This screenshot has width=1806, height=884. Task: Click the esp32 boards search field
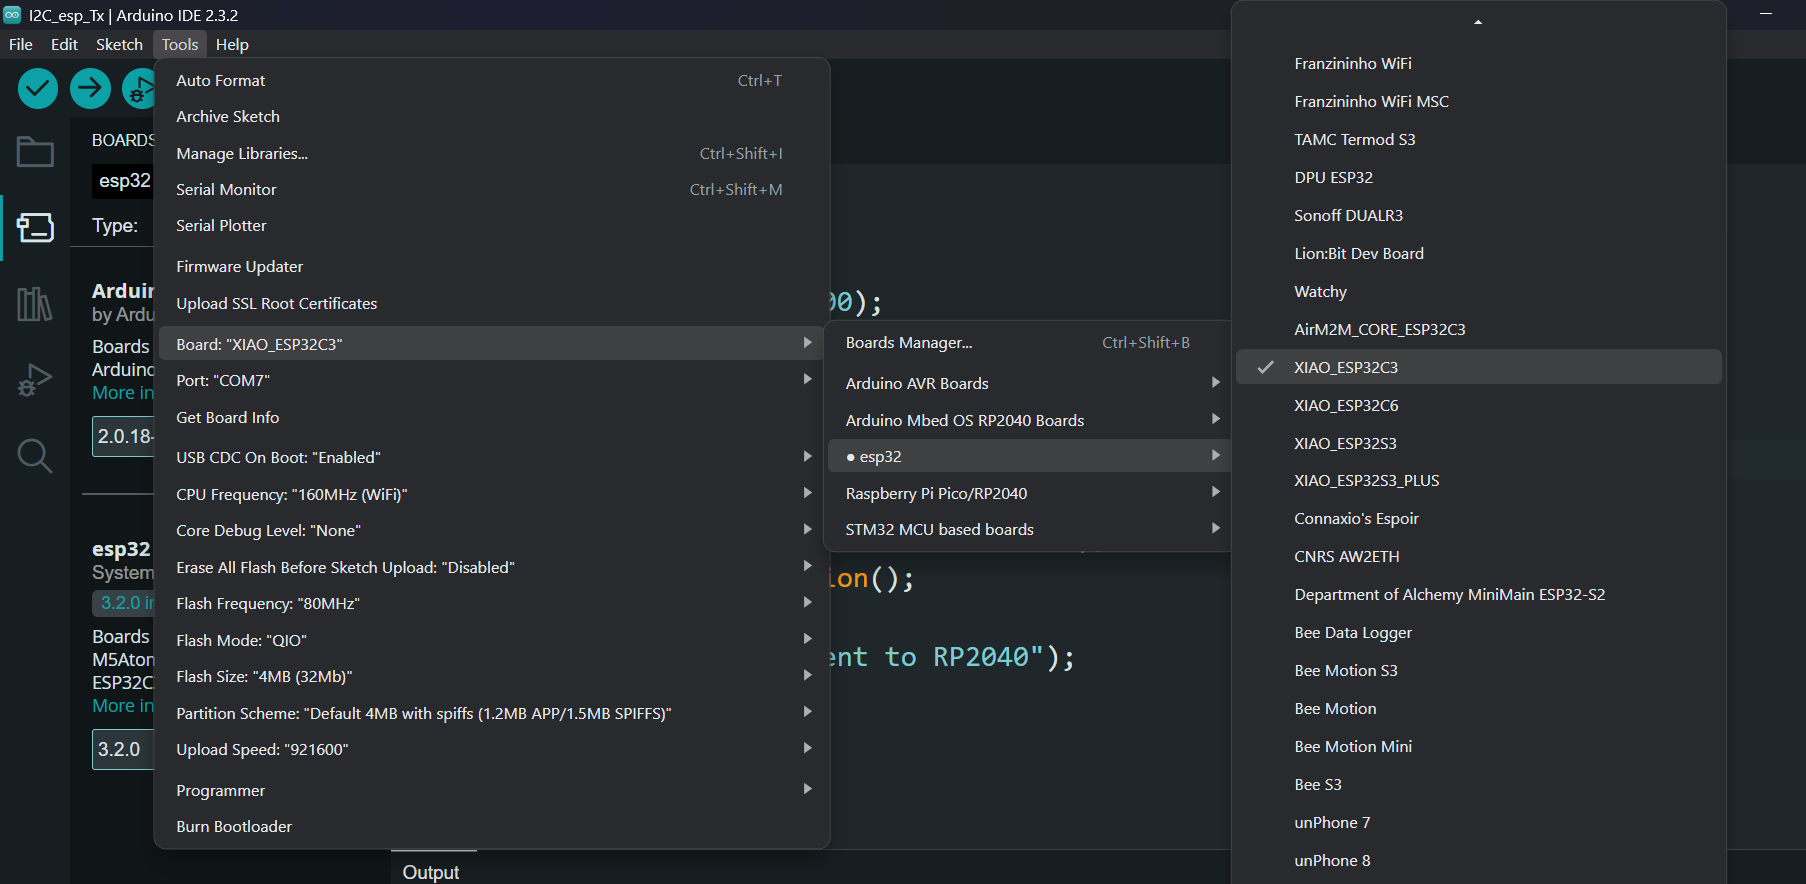[124, 181]
